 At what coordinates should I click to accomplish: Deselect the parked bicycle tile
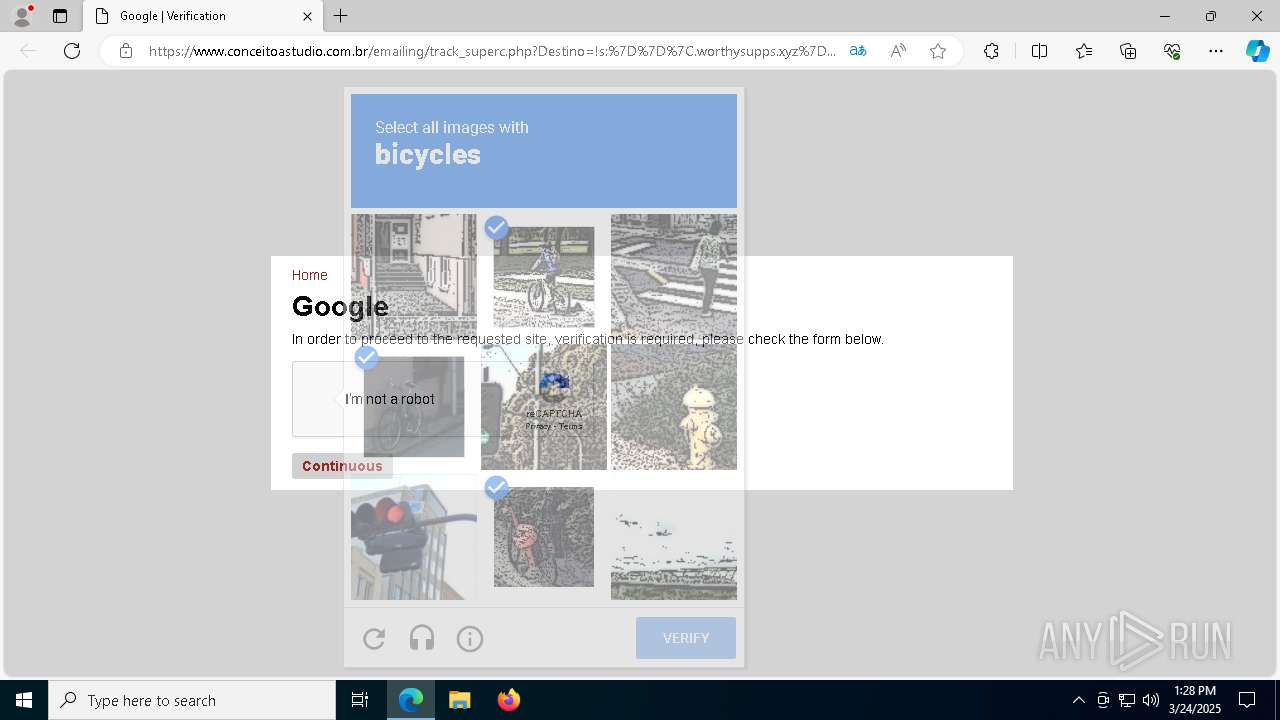click(414, 407)
